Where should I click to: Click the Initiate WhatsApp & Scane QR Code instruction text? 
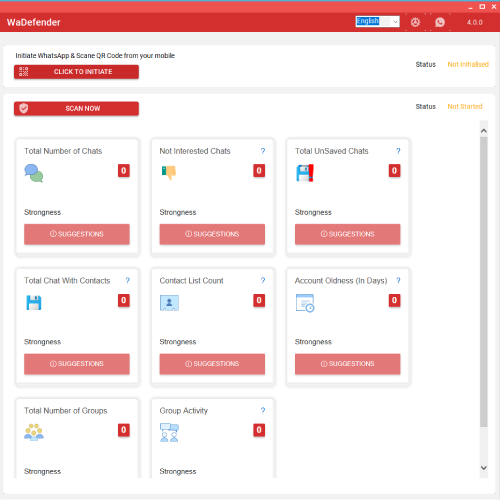point(95,56)
